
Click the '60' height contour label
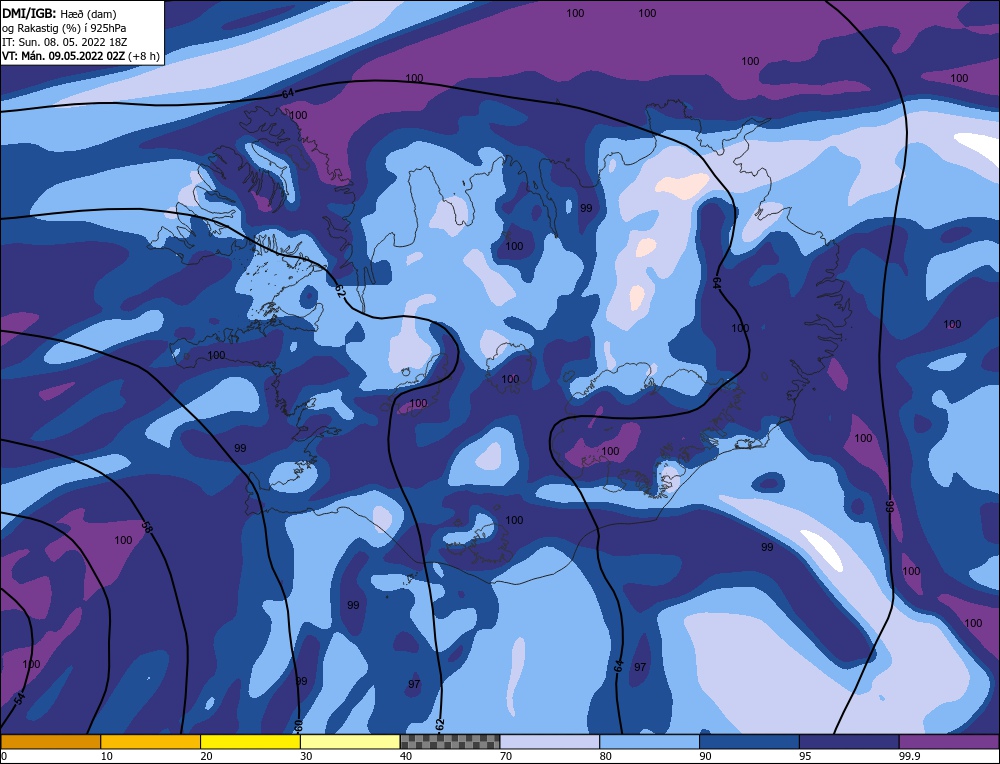[298, 726]
